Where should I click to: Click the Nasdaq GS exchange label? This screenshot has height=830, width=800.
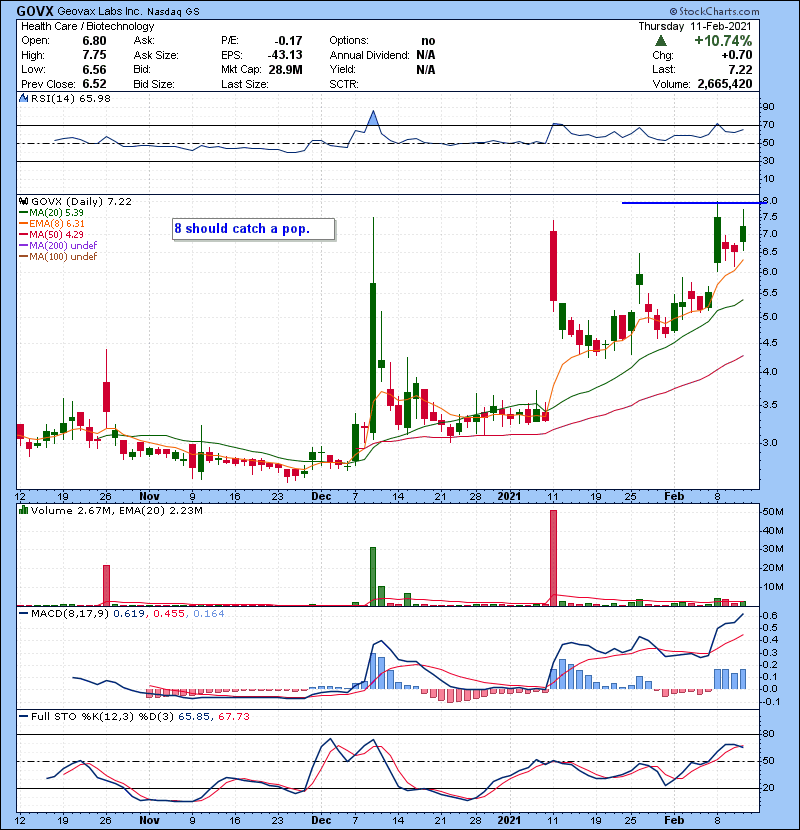(173, 12)
